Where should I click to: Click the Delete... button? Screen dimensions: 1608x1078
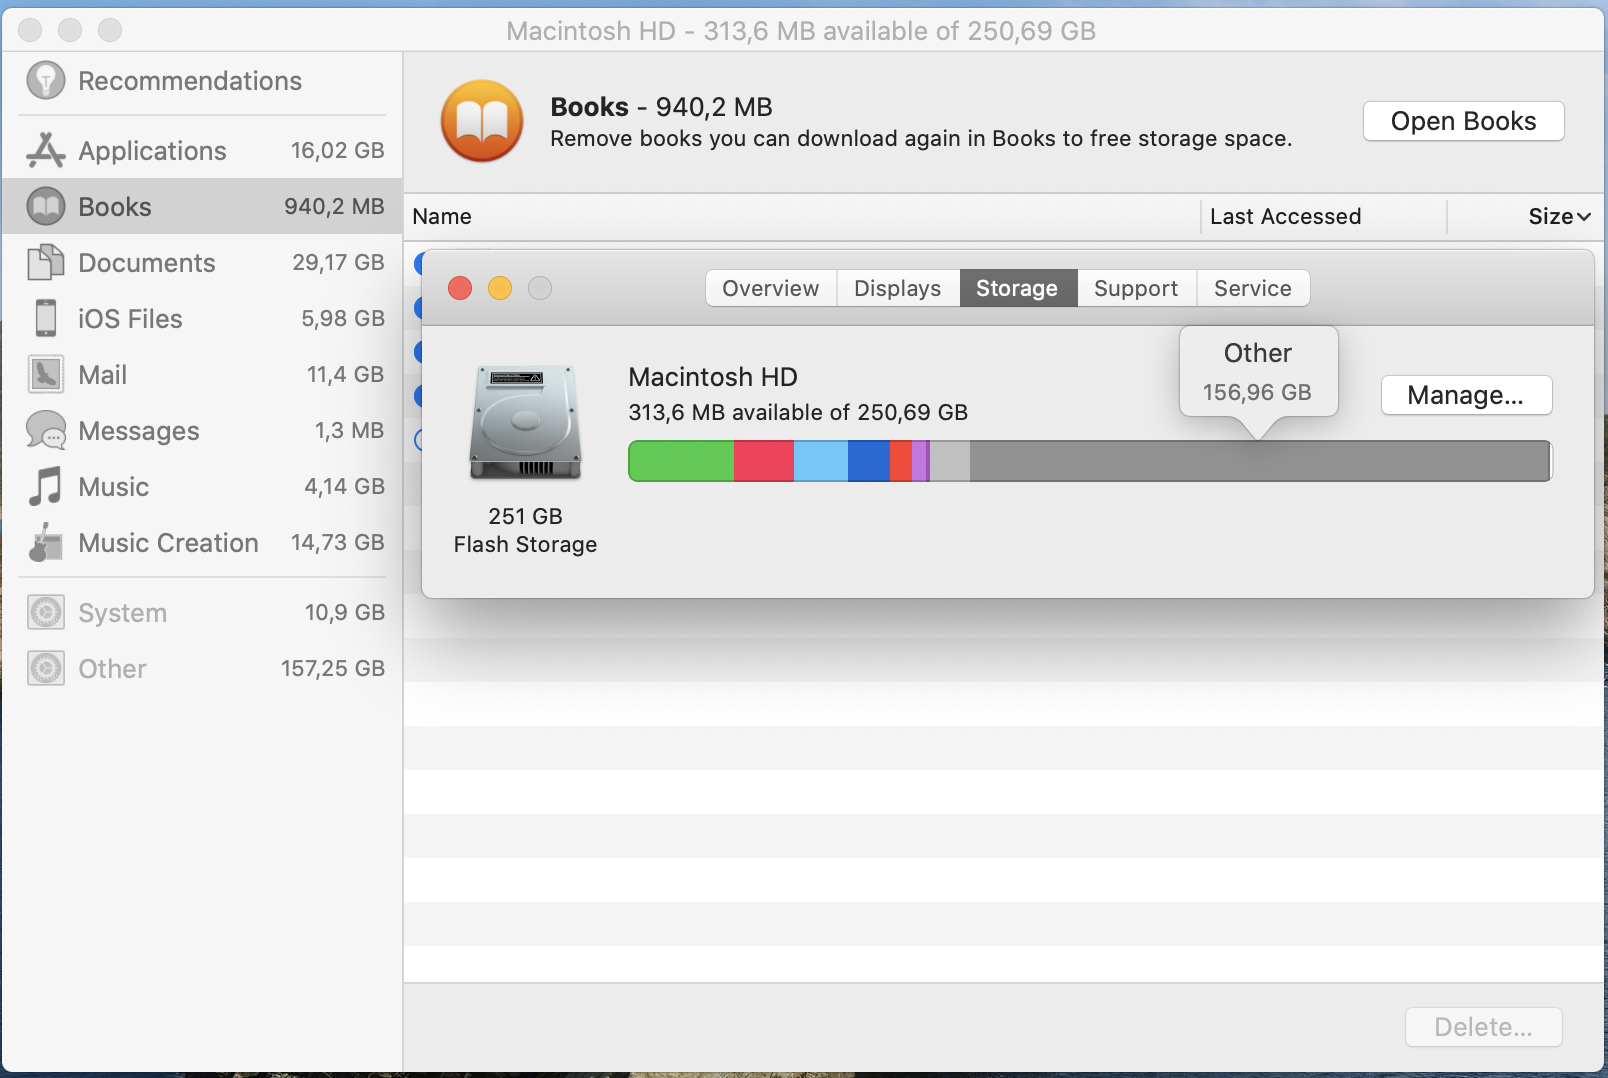1484,1027
